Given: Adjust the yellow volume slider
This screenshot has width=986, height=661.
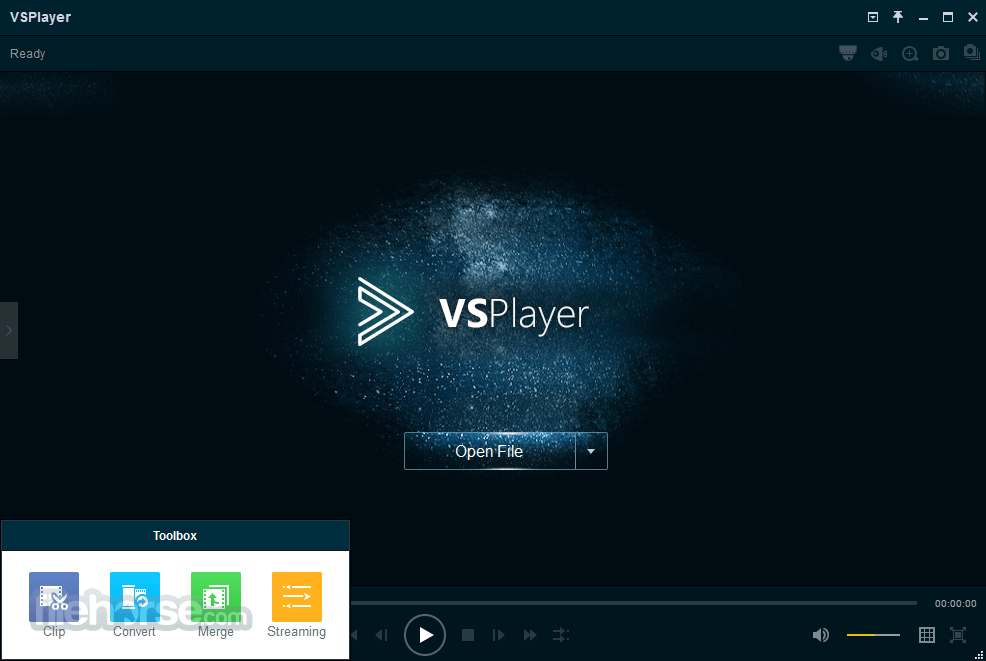Looking at the screenshot, I should point(873,635).
